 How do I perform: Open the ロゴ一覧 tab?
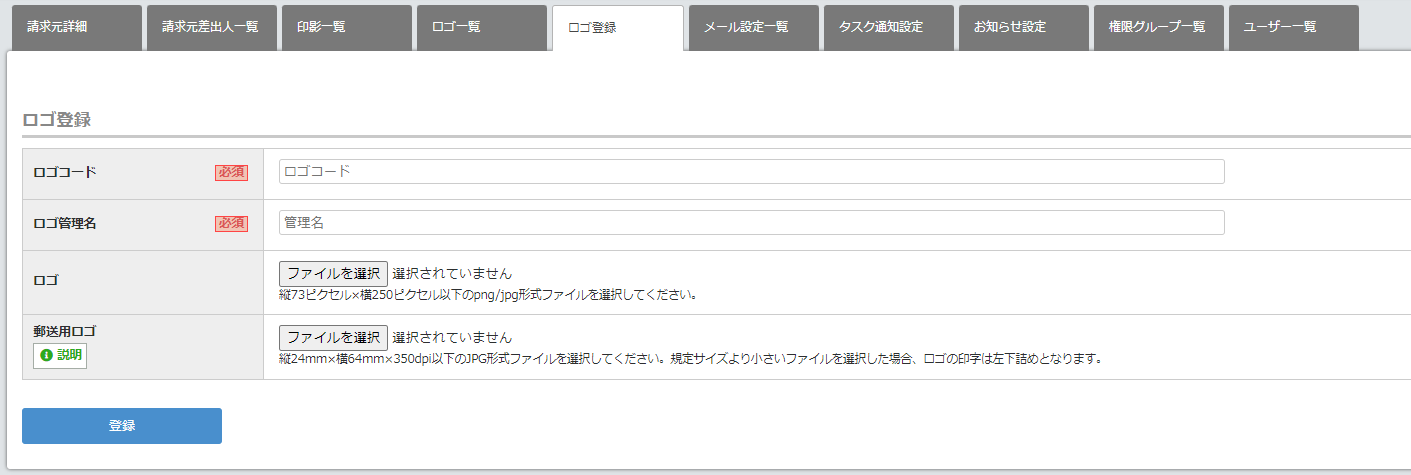(x=482, y=27)
